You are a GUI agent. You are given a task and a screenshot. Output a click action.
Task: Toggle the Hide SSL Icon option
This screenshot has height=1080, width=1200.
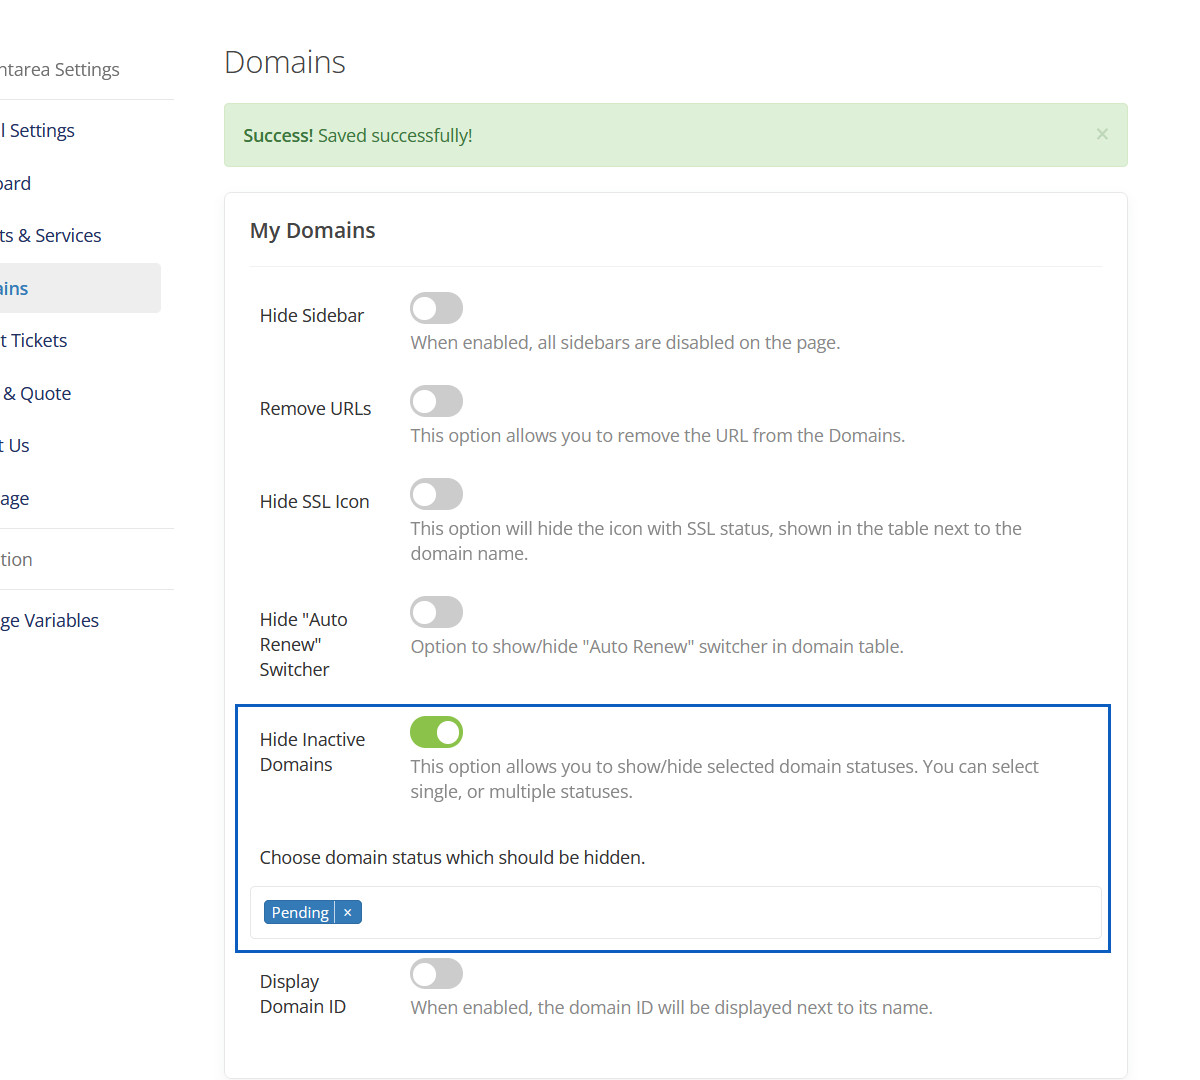436,494
